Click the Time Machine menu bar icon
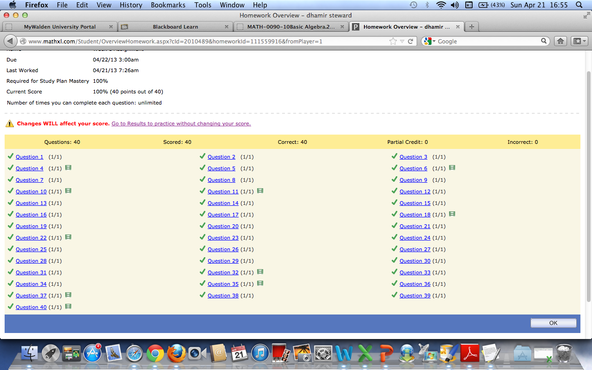This screenshot has height=370, width=592. point(413,5)
